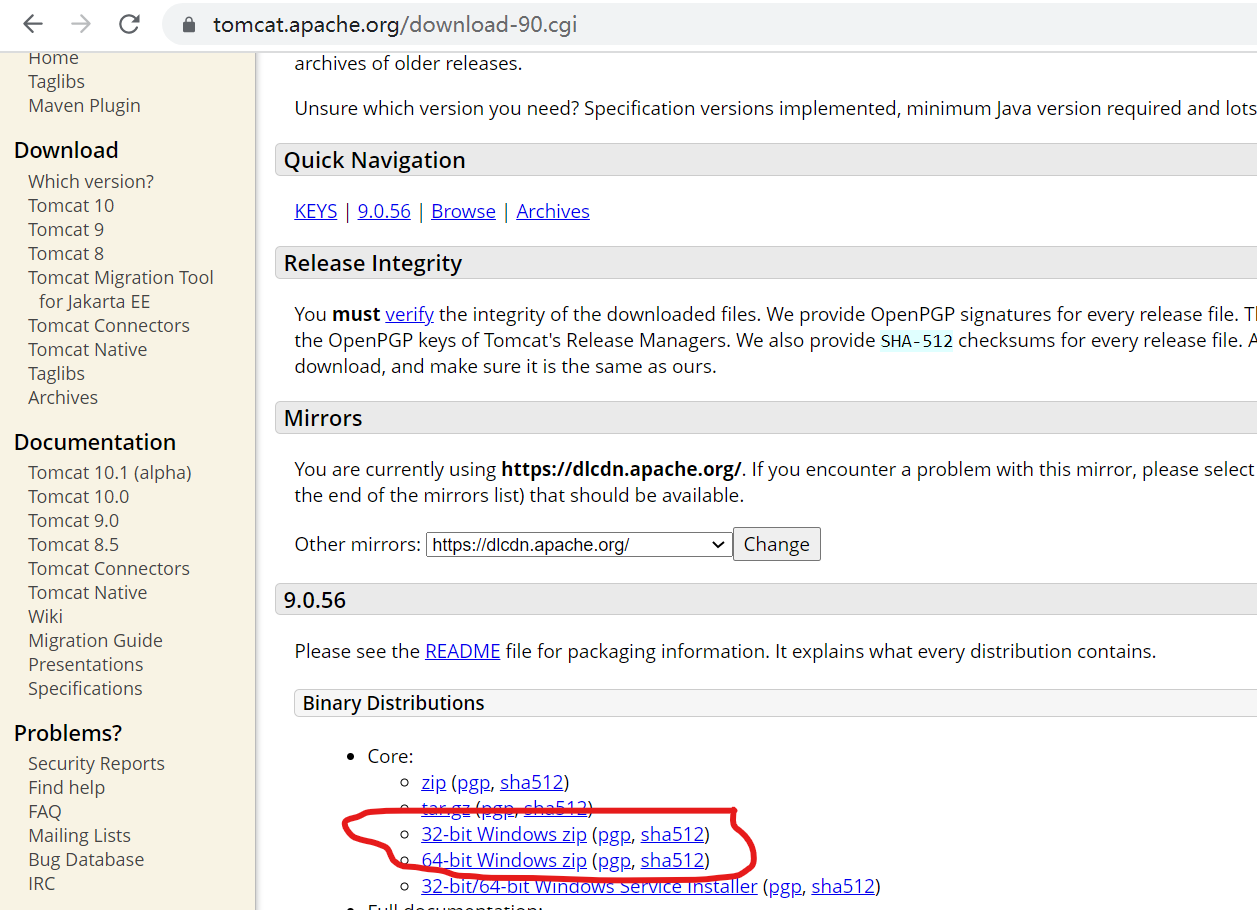Open pgp link for 64-bit Windows zip
Viewport: 1257px width, 910px height.
614,860
